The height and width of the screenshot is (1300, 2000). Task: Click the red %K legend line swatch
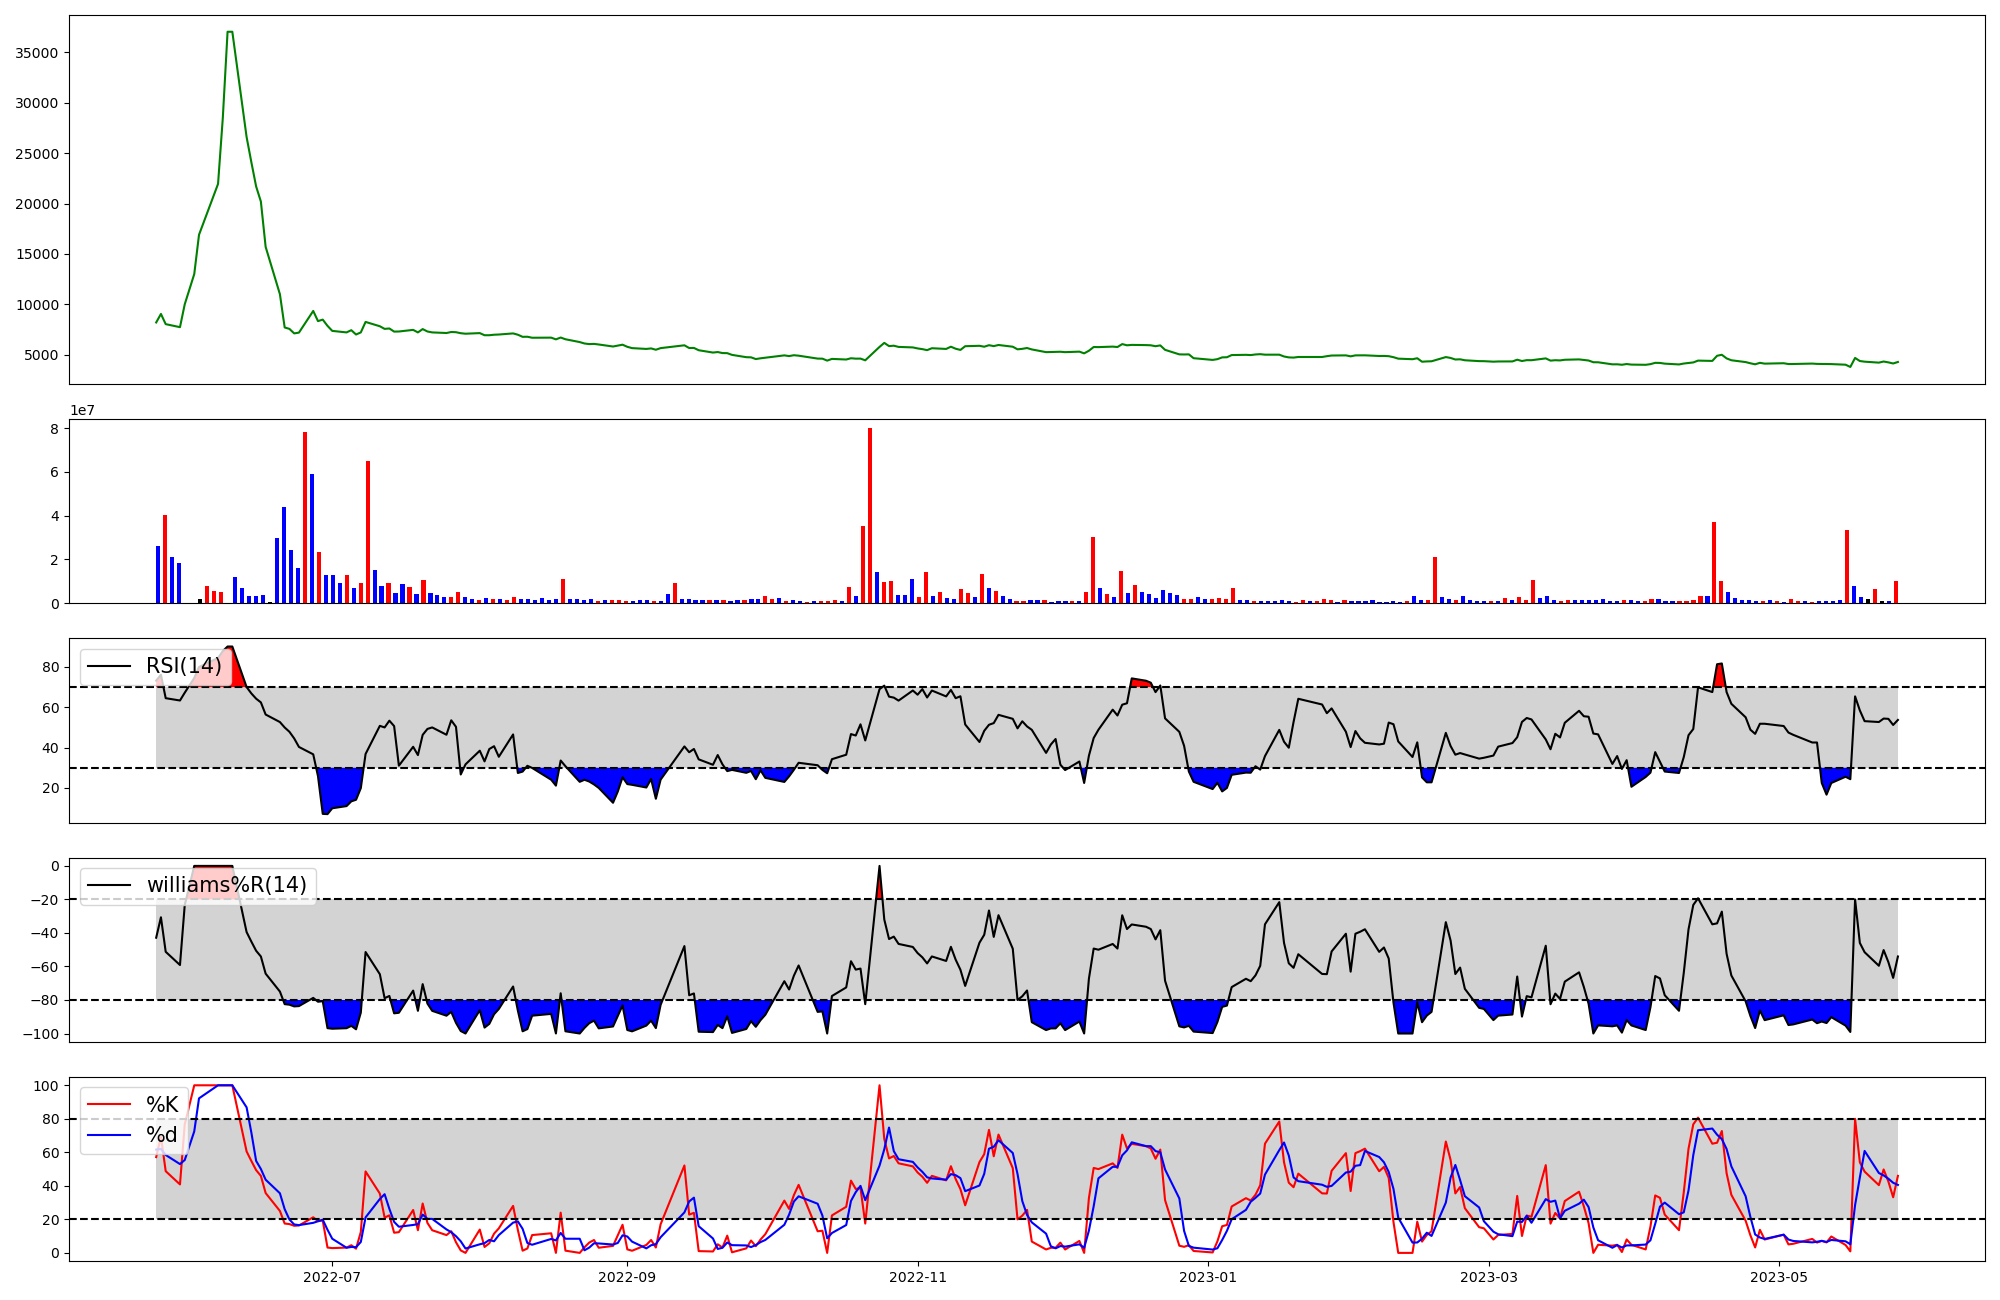pyautogui.click(x=110, y=1105)
